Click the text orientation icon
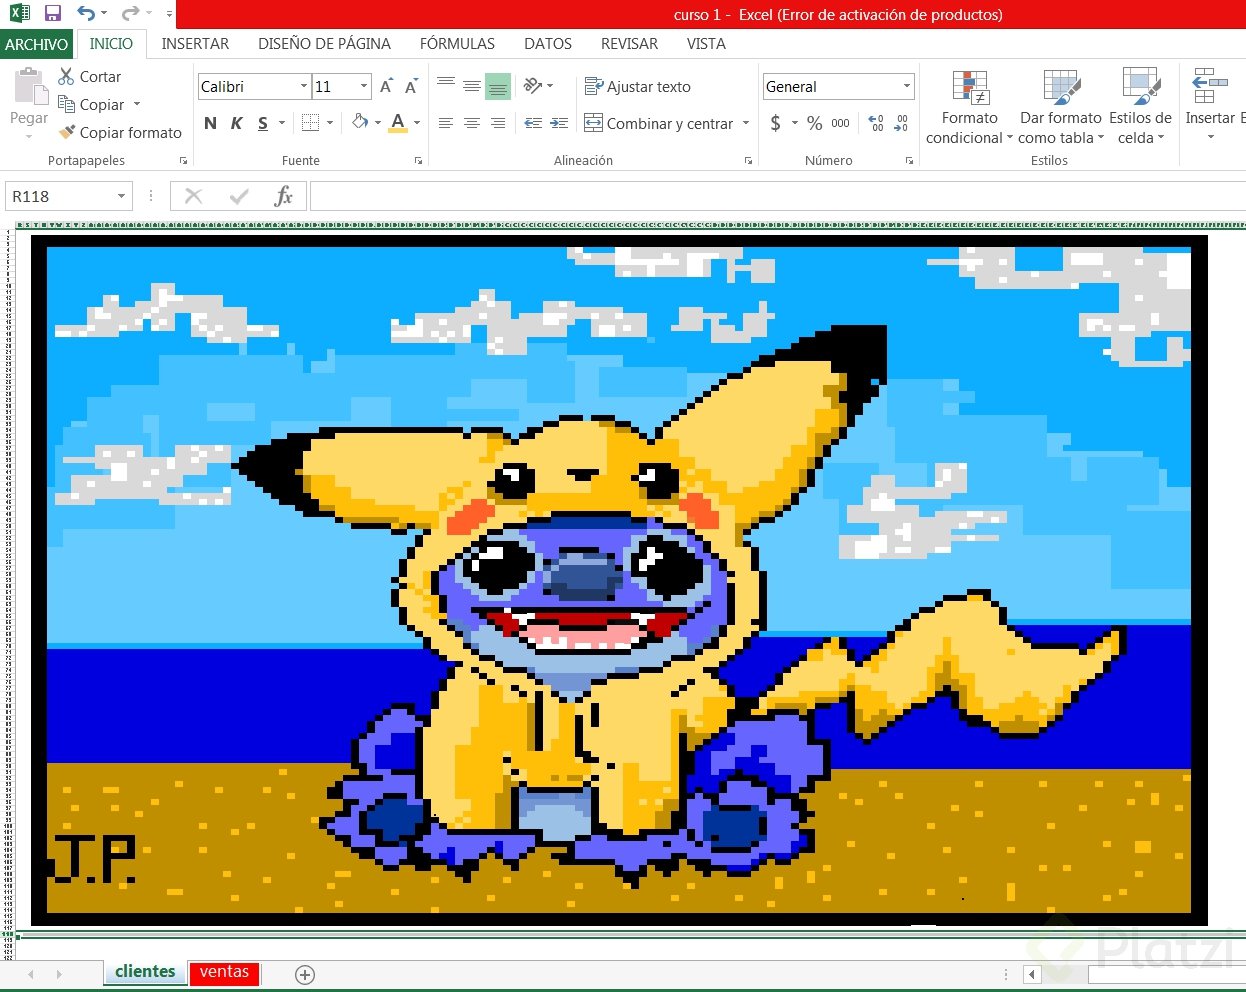The width and height of the screenshot is (1246, 992). (533, 86)
